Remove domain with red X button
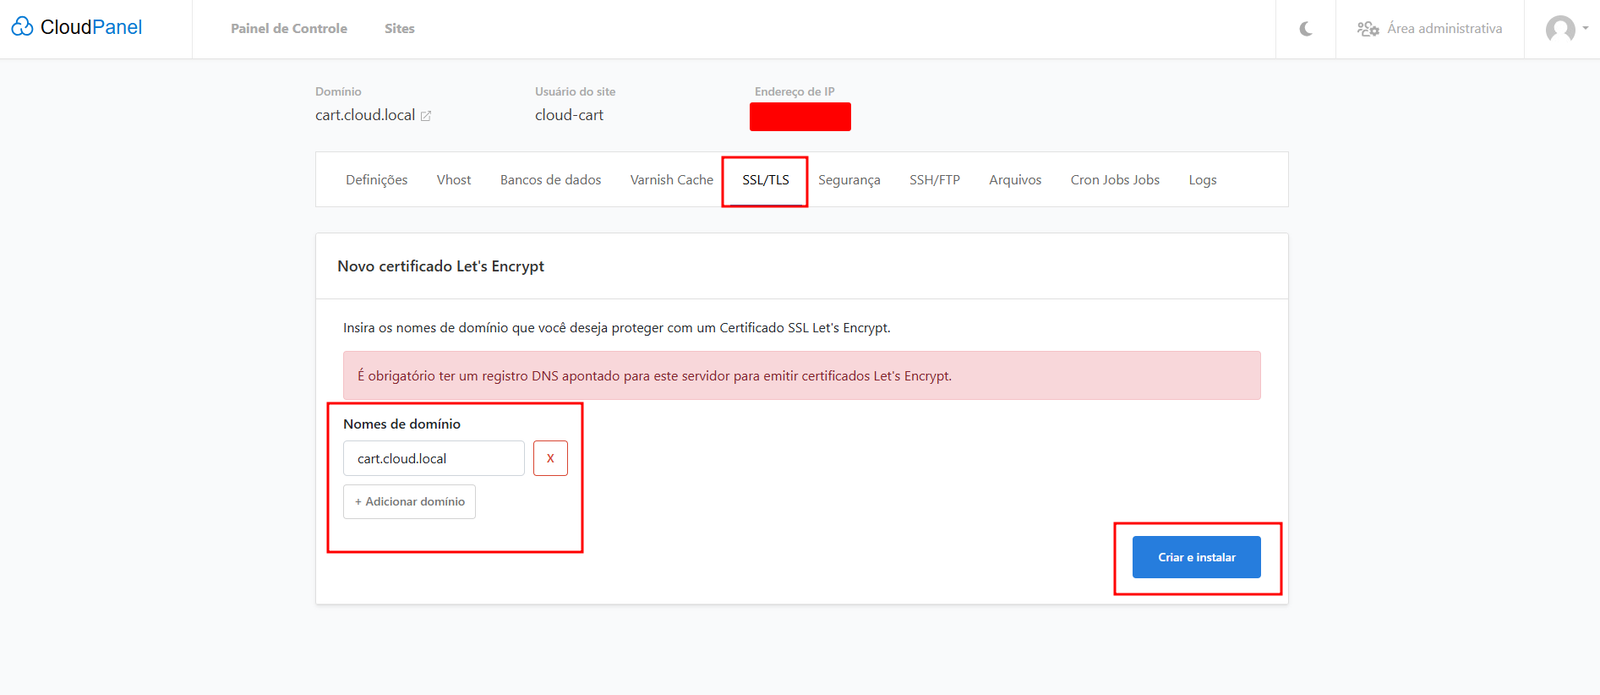 550,458
